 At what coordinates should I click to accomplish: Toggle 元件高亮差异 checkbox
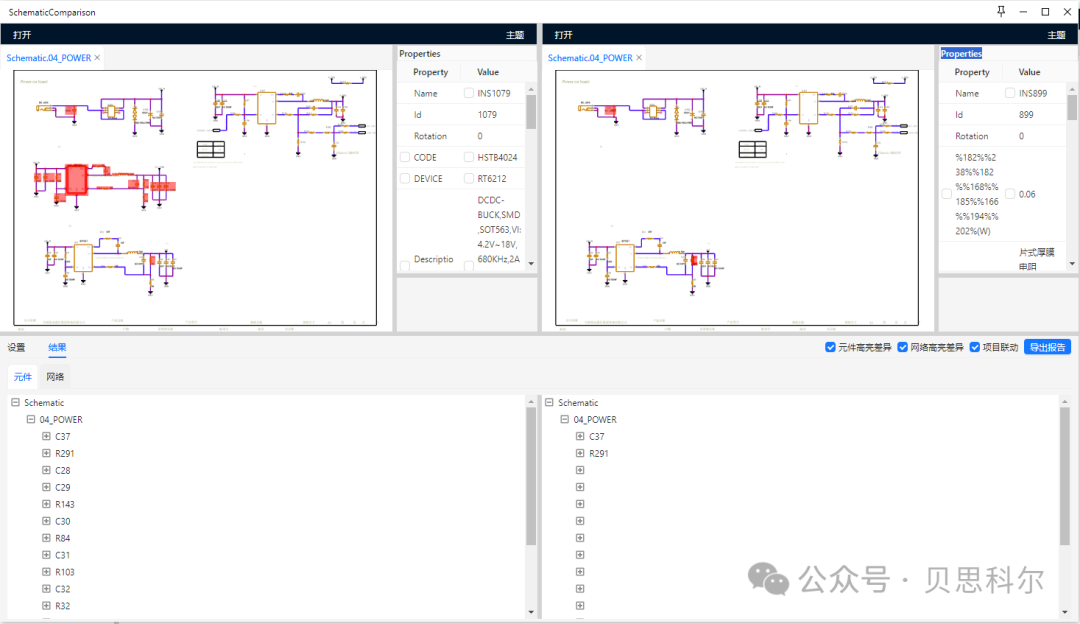[x=830, y=347]
